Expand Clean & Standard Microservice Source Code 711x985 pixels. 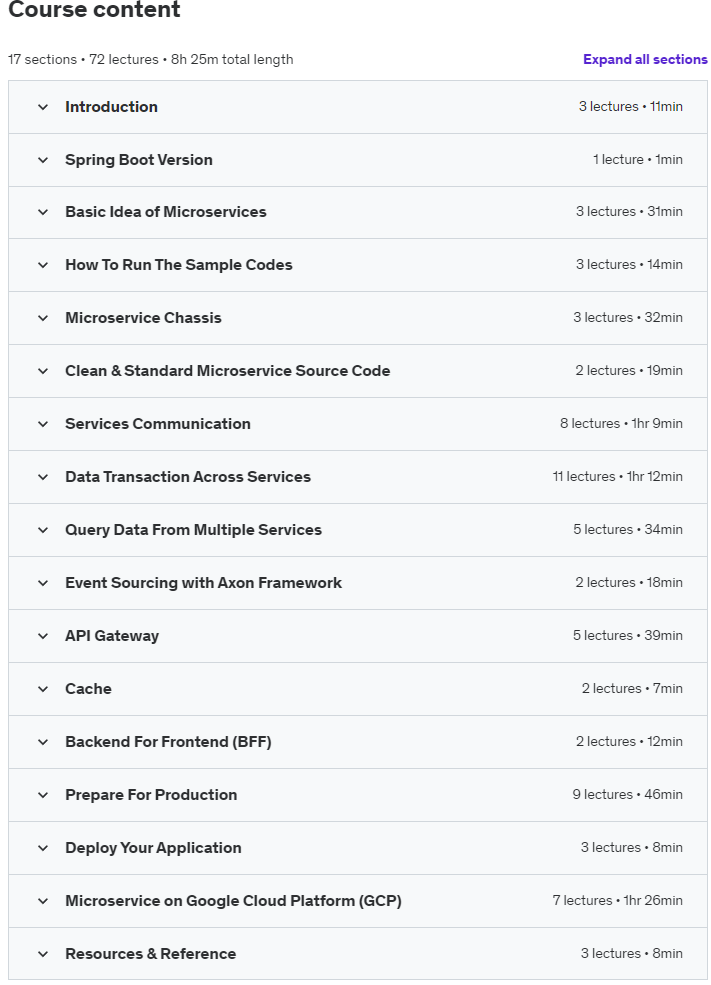pyautogui.click(x=357, y=371)
